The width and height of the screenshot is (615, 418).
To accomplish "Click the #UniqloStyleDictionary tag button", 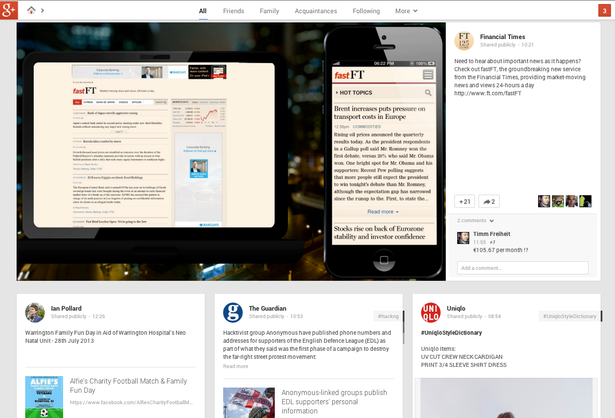I will (x=570, y=316).
